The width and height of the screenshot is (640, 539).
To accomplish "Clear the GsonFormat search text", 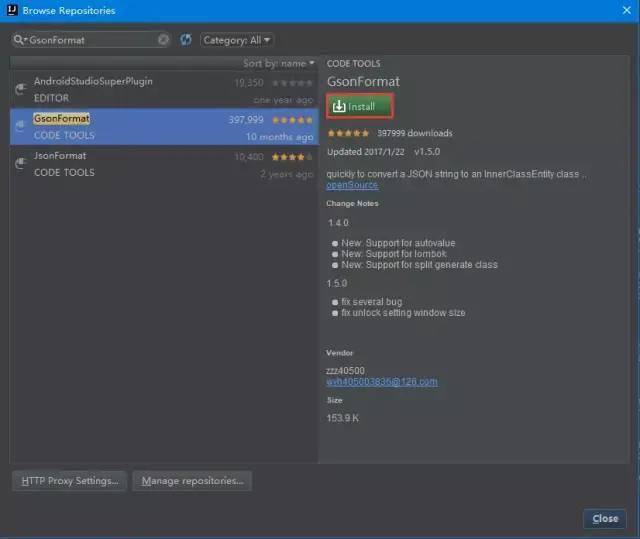I will pyautogui.click(x=163, y=40).
